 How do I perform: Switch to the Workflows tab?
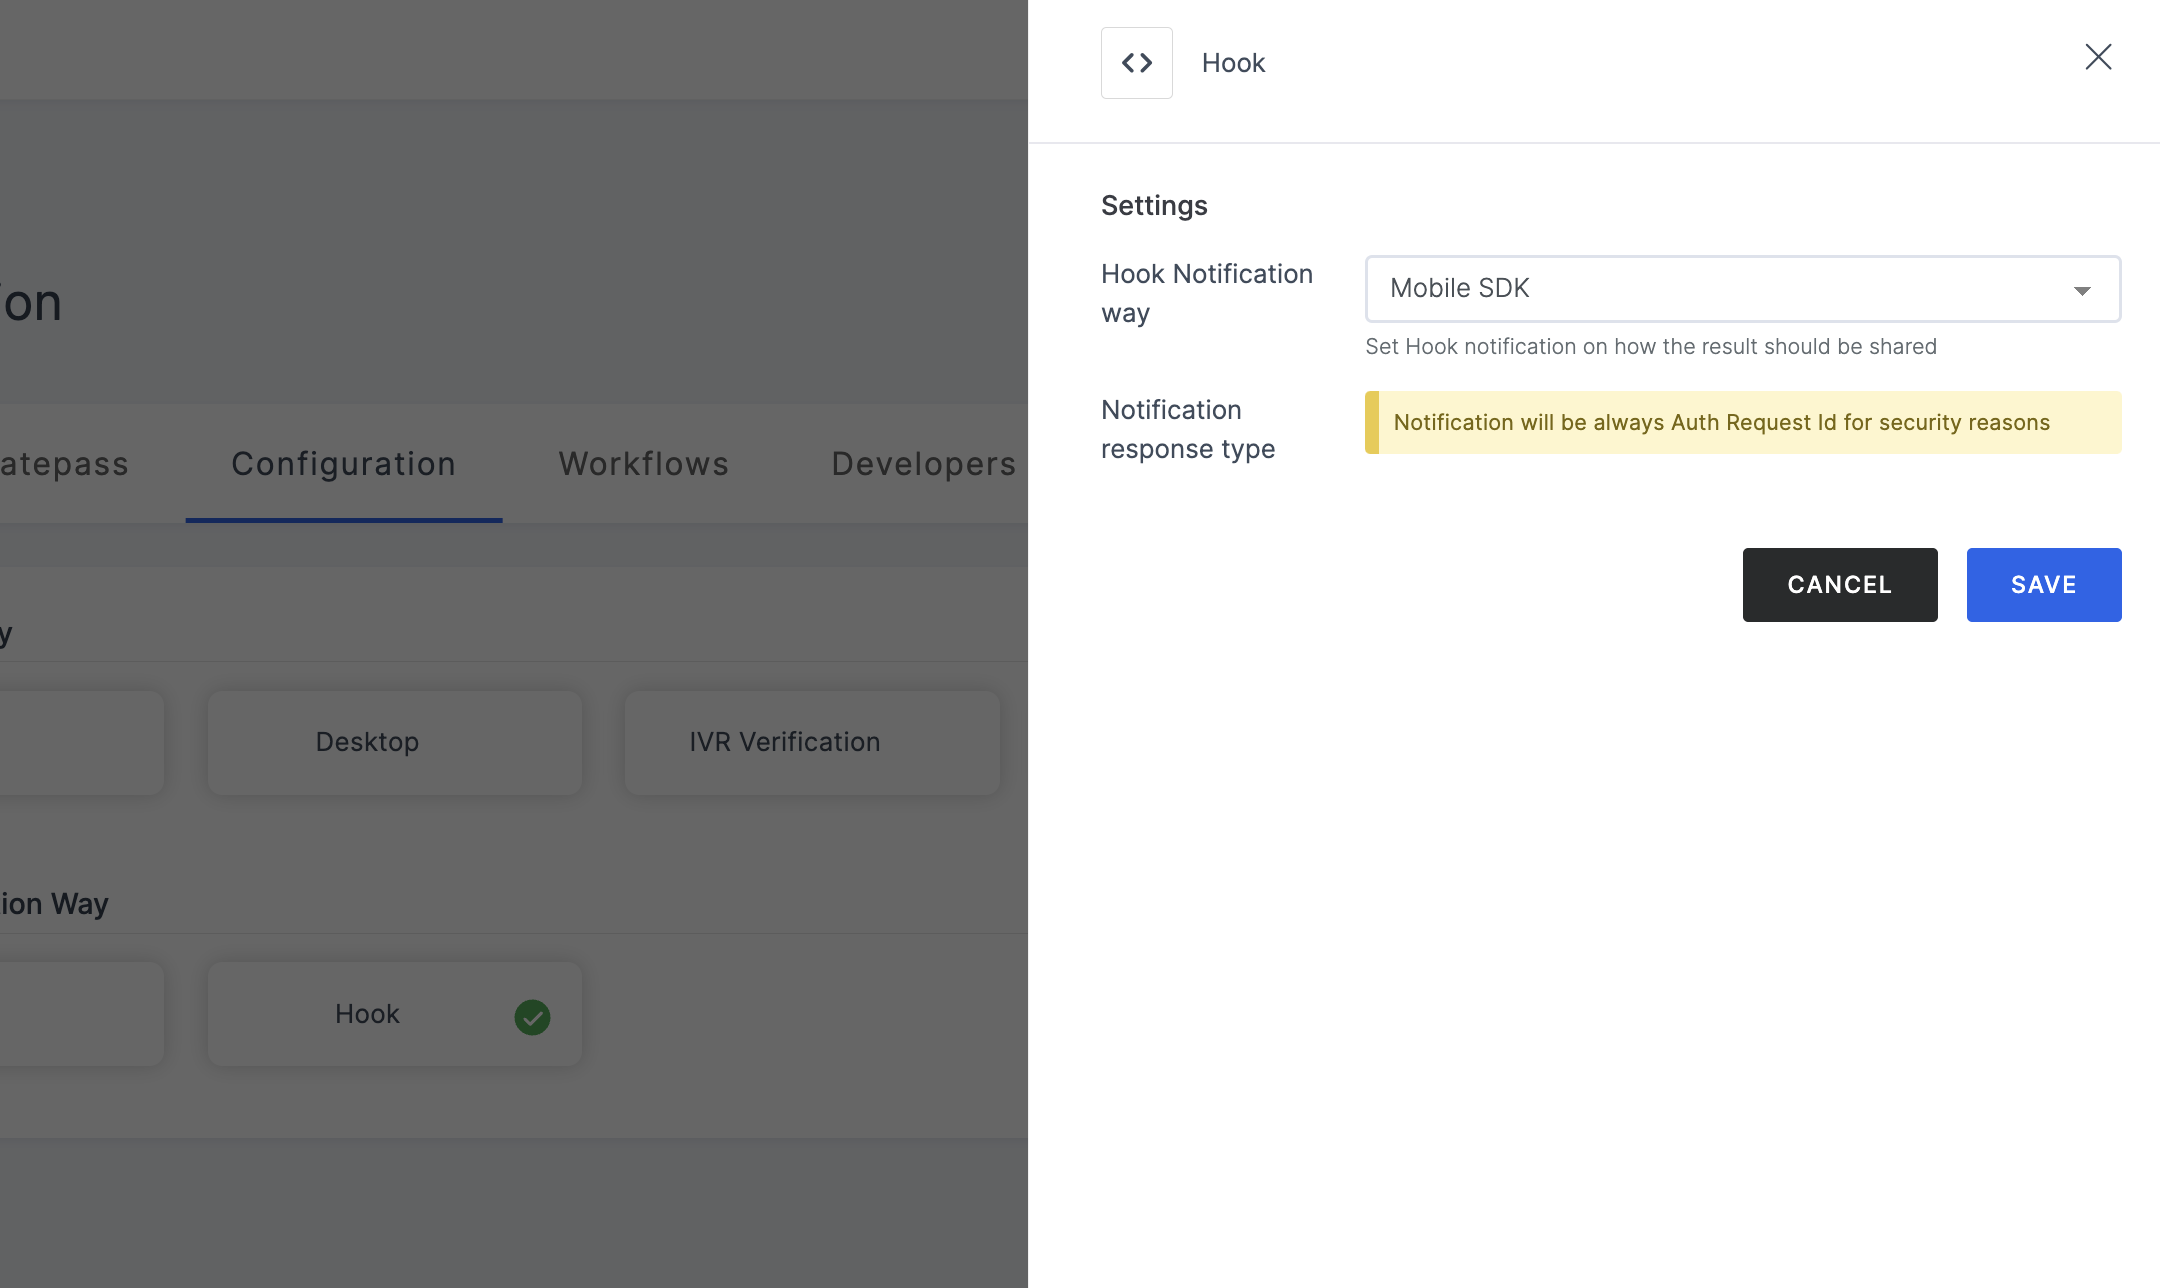click(644, 463)
